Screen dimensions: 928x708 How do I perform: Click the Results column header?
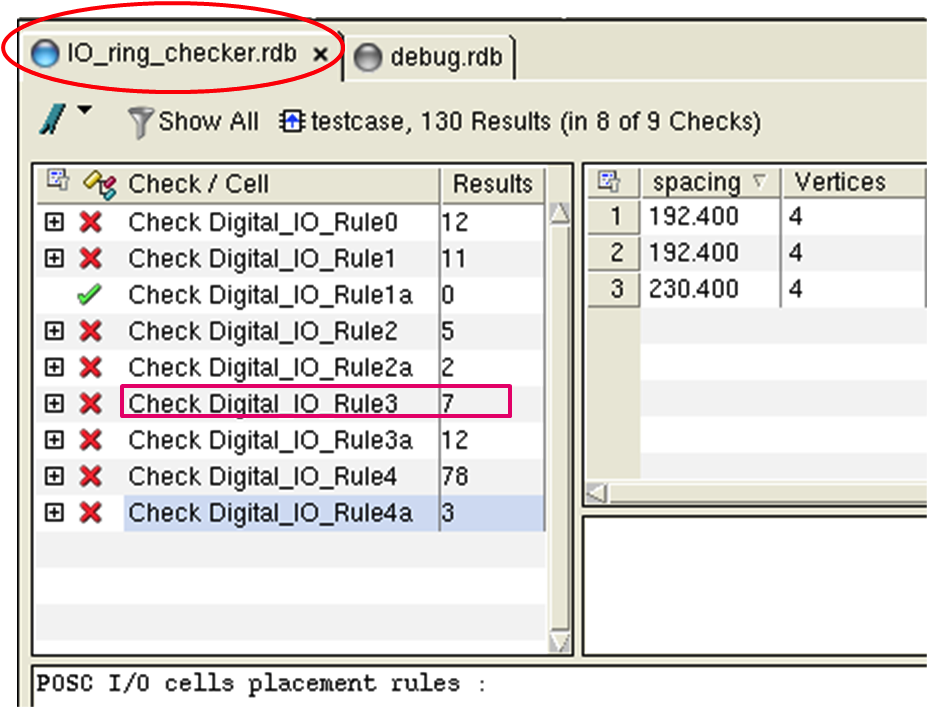(491, 184)
